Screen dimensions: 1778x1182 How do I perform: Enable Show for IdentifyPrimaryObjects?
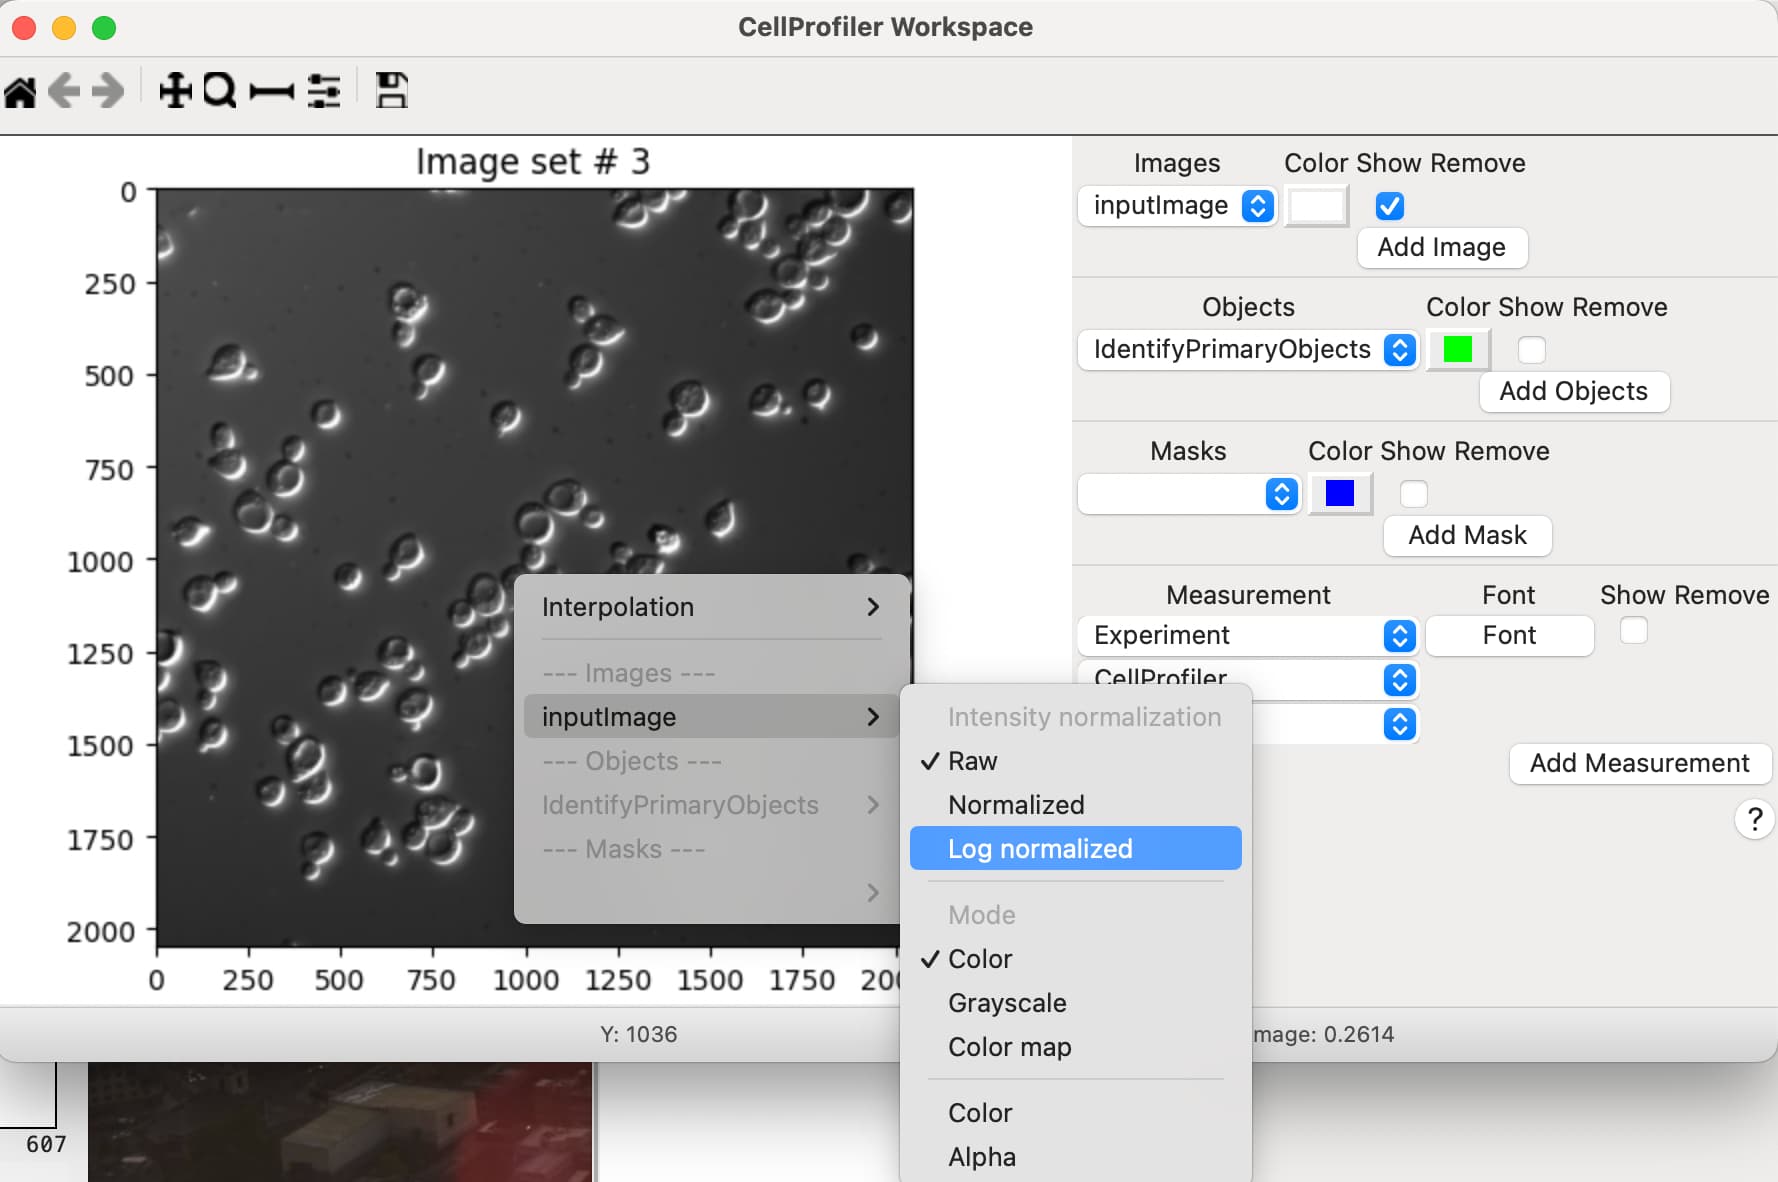1531,350
